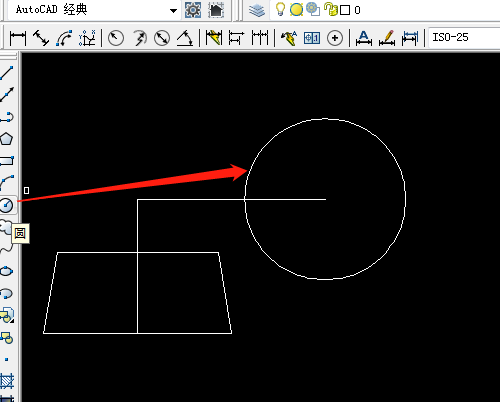Select the Construction Line tool
The width and height of the screenshot is (500, 402).
6,95
